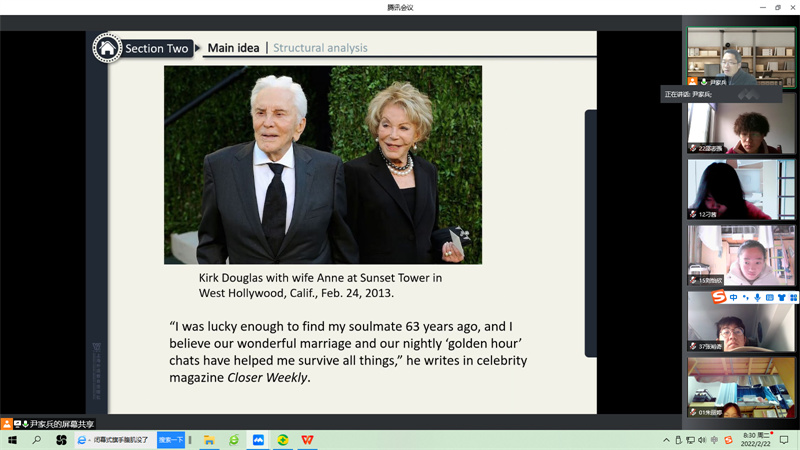This screenshot has width=800, height=450.
Task: Select the top presenter's video thumbnail
Action: (x=741, y=56)
